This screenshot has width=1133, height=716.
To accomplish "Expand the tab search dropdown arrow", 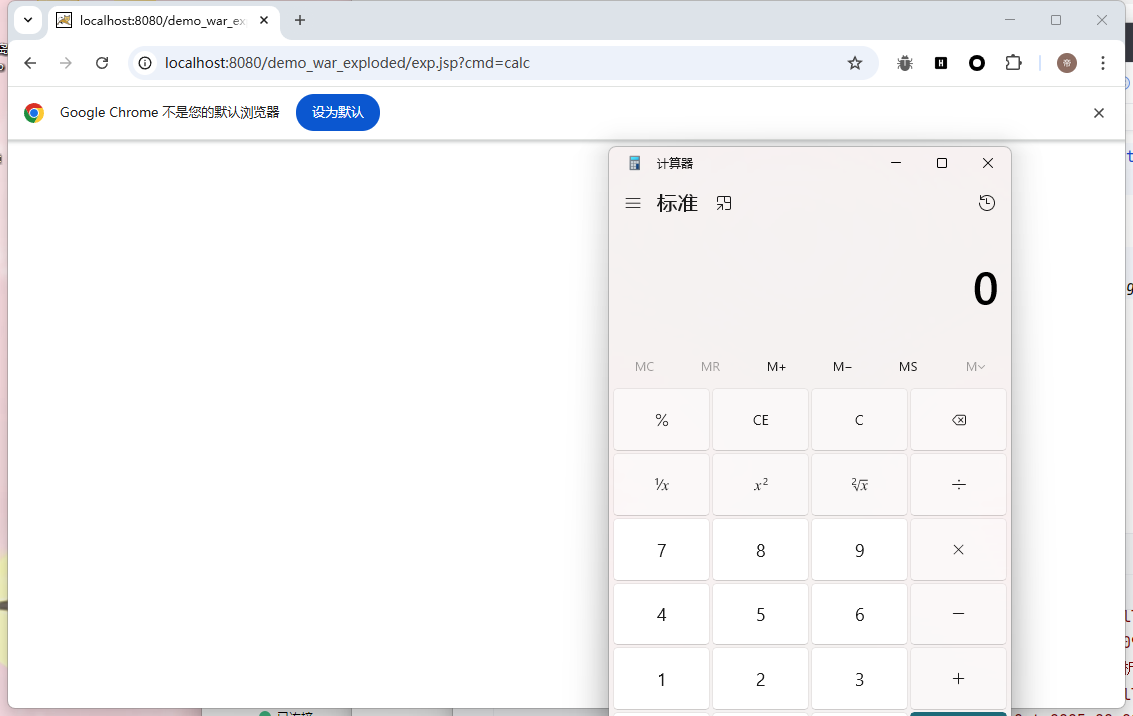I will 28,20.
